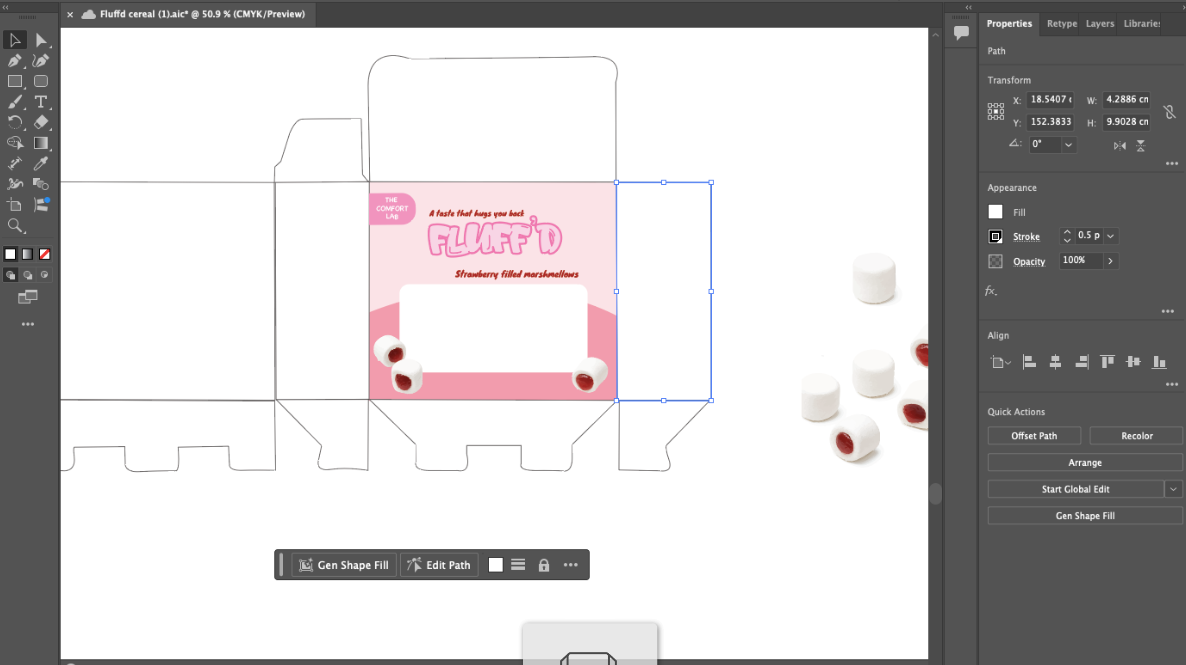Enable Draw Normal mode
The width and height of the screenshot is (1186, 665).
tap(11, 275)
